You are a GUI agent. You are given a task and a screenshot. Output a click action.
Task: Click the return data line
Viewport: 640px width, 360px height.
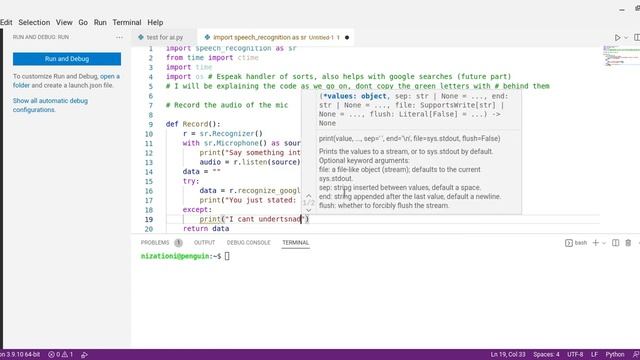point(206,229)
